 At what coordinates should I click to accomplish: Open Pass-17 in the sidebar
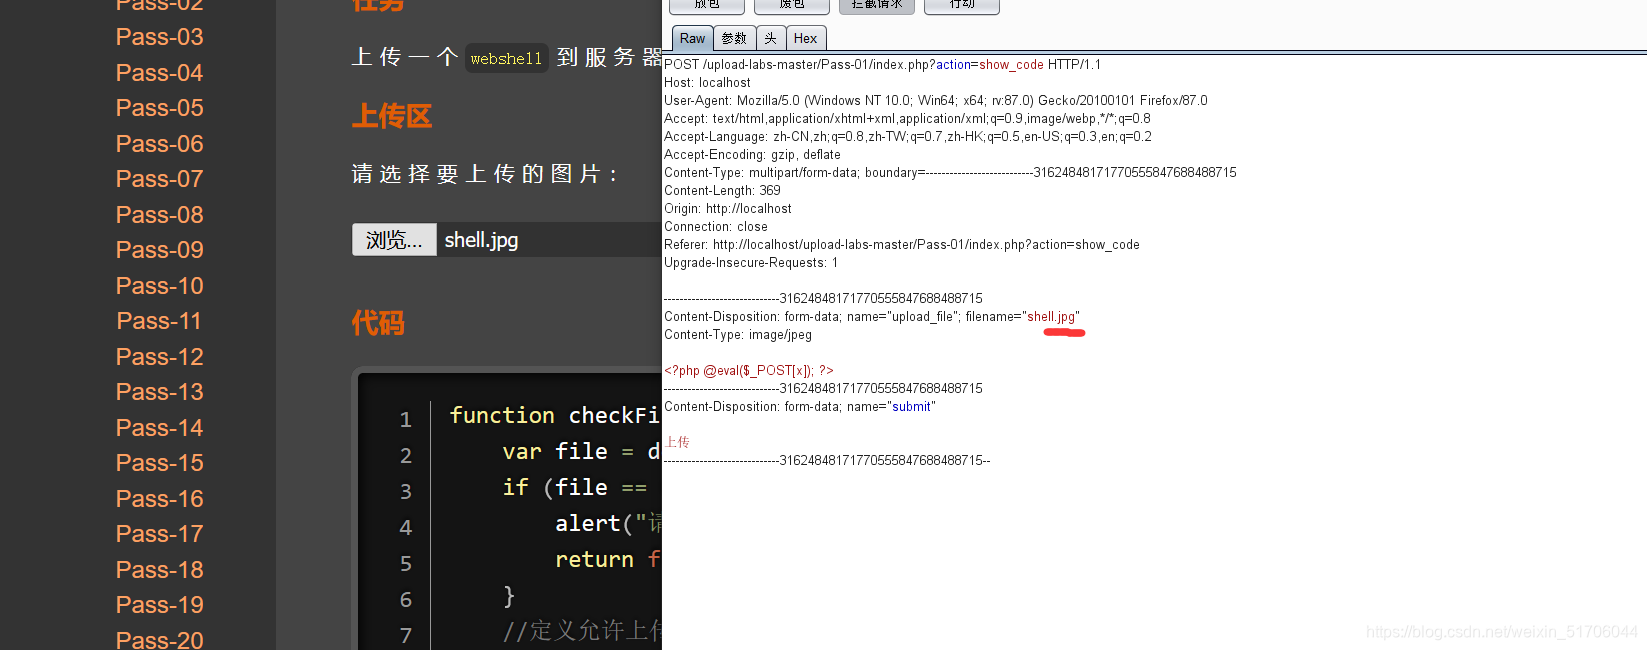[159, 534]
